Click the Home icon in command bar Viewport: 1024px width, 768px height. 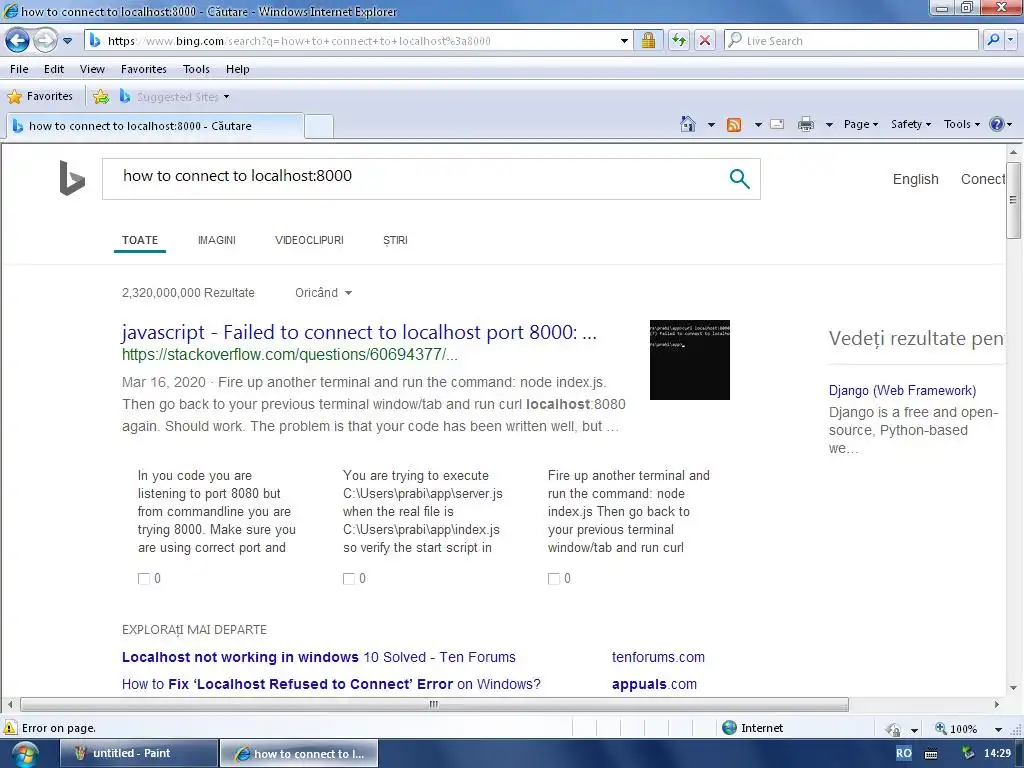pyautogui.click(x=688, y=124)
